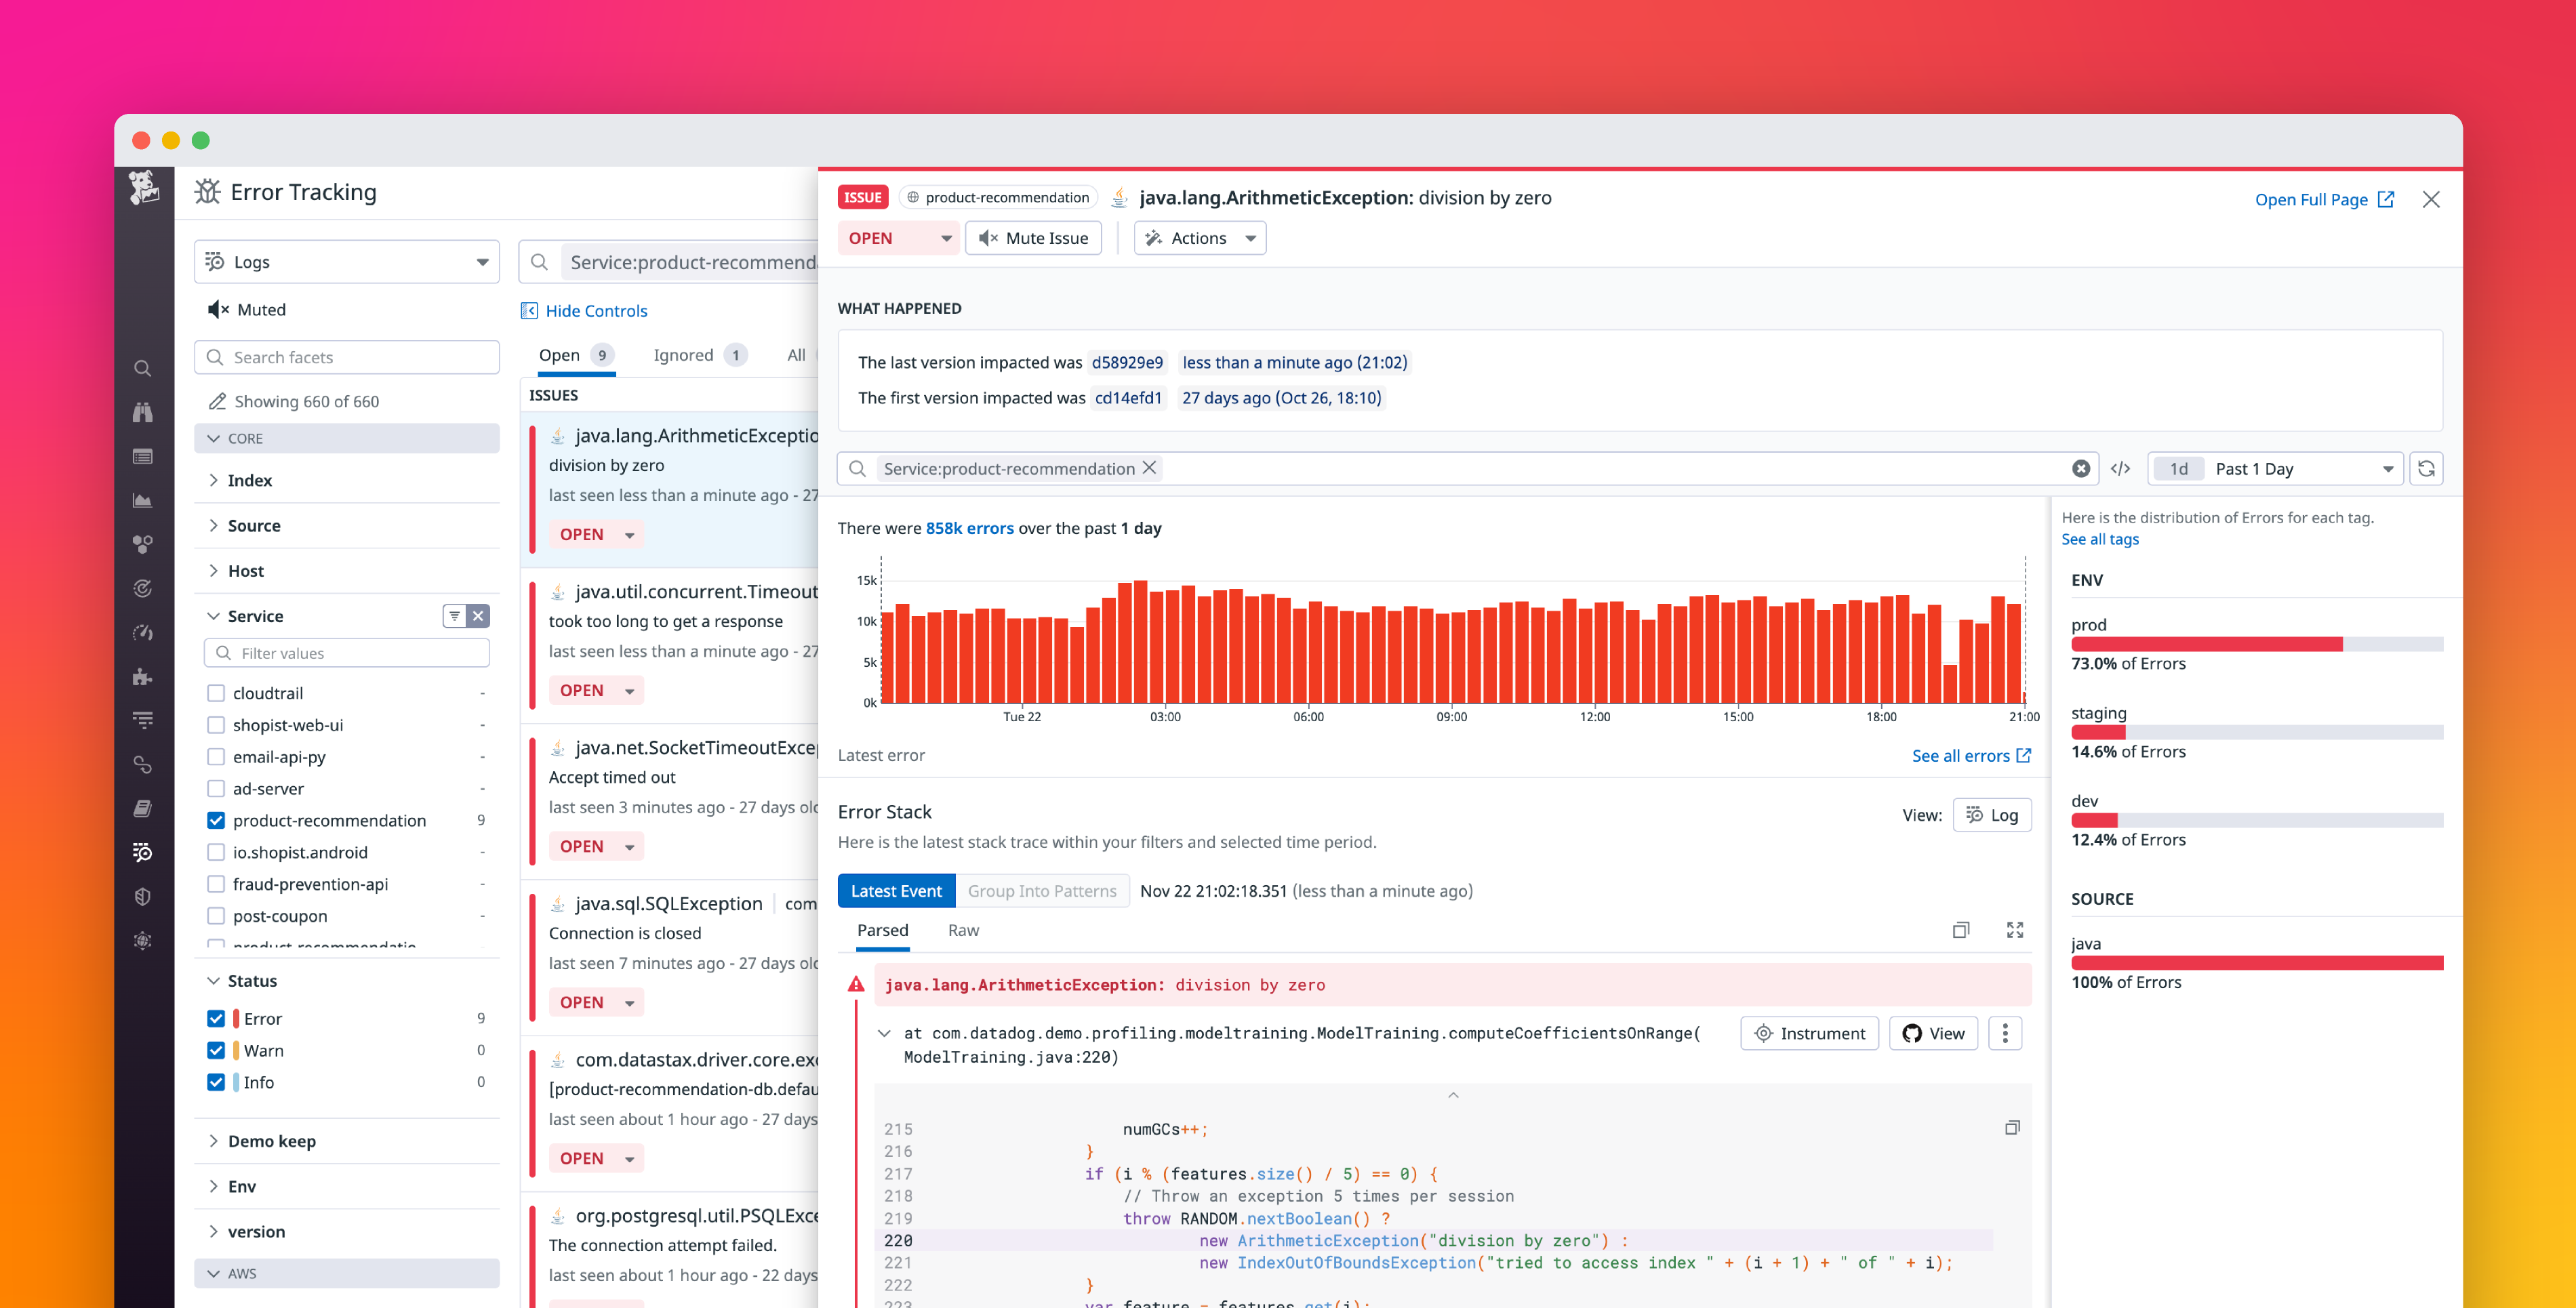Click the Mute Issue button

pos(1033,238)
